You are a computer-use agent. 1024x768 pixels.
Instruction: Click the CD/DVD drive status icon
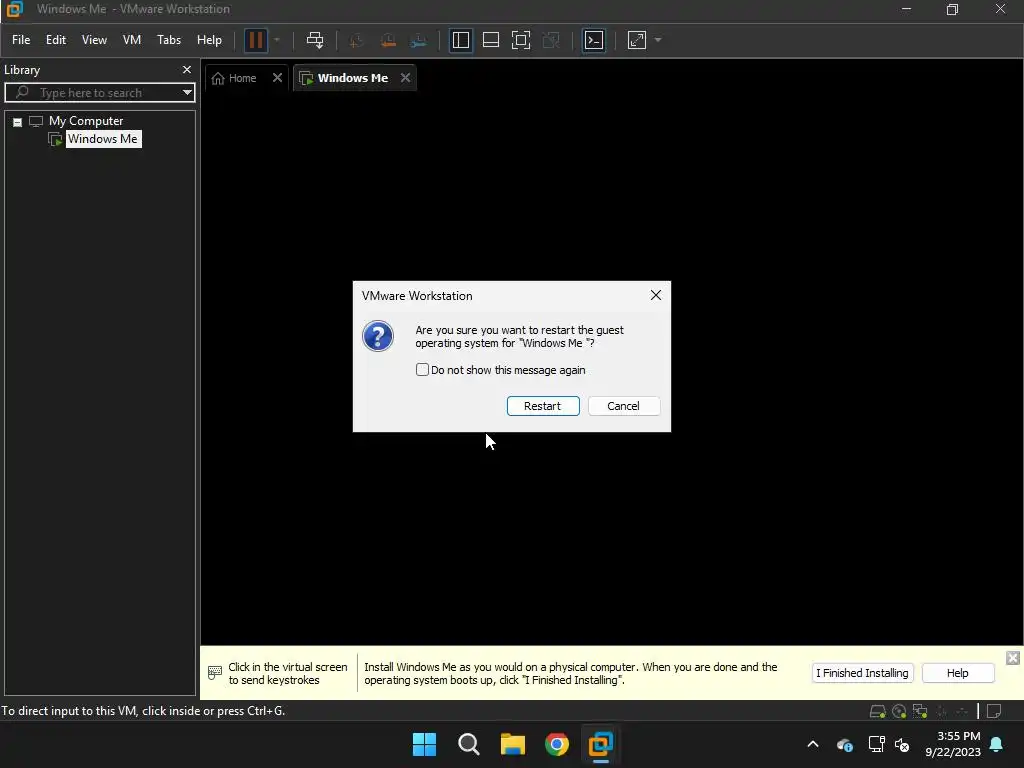(x=899, y=711)
